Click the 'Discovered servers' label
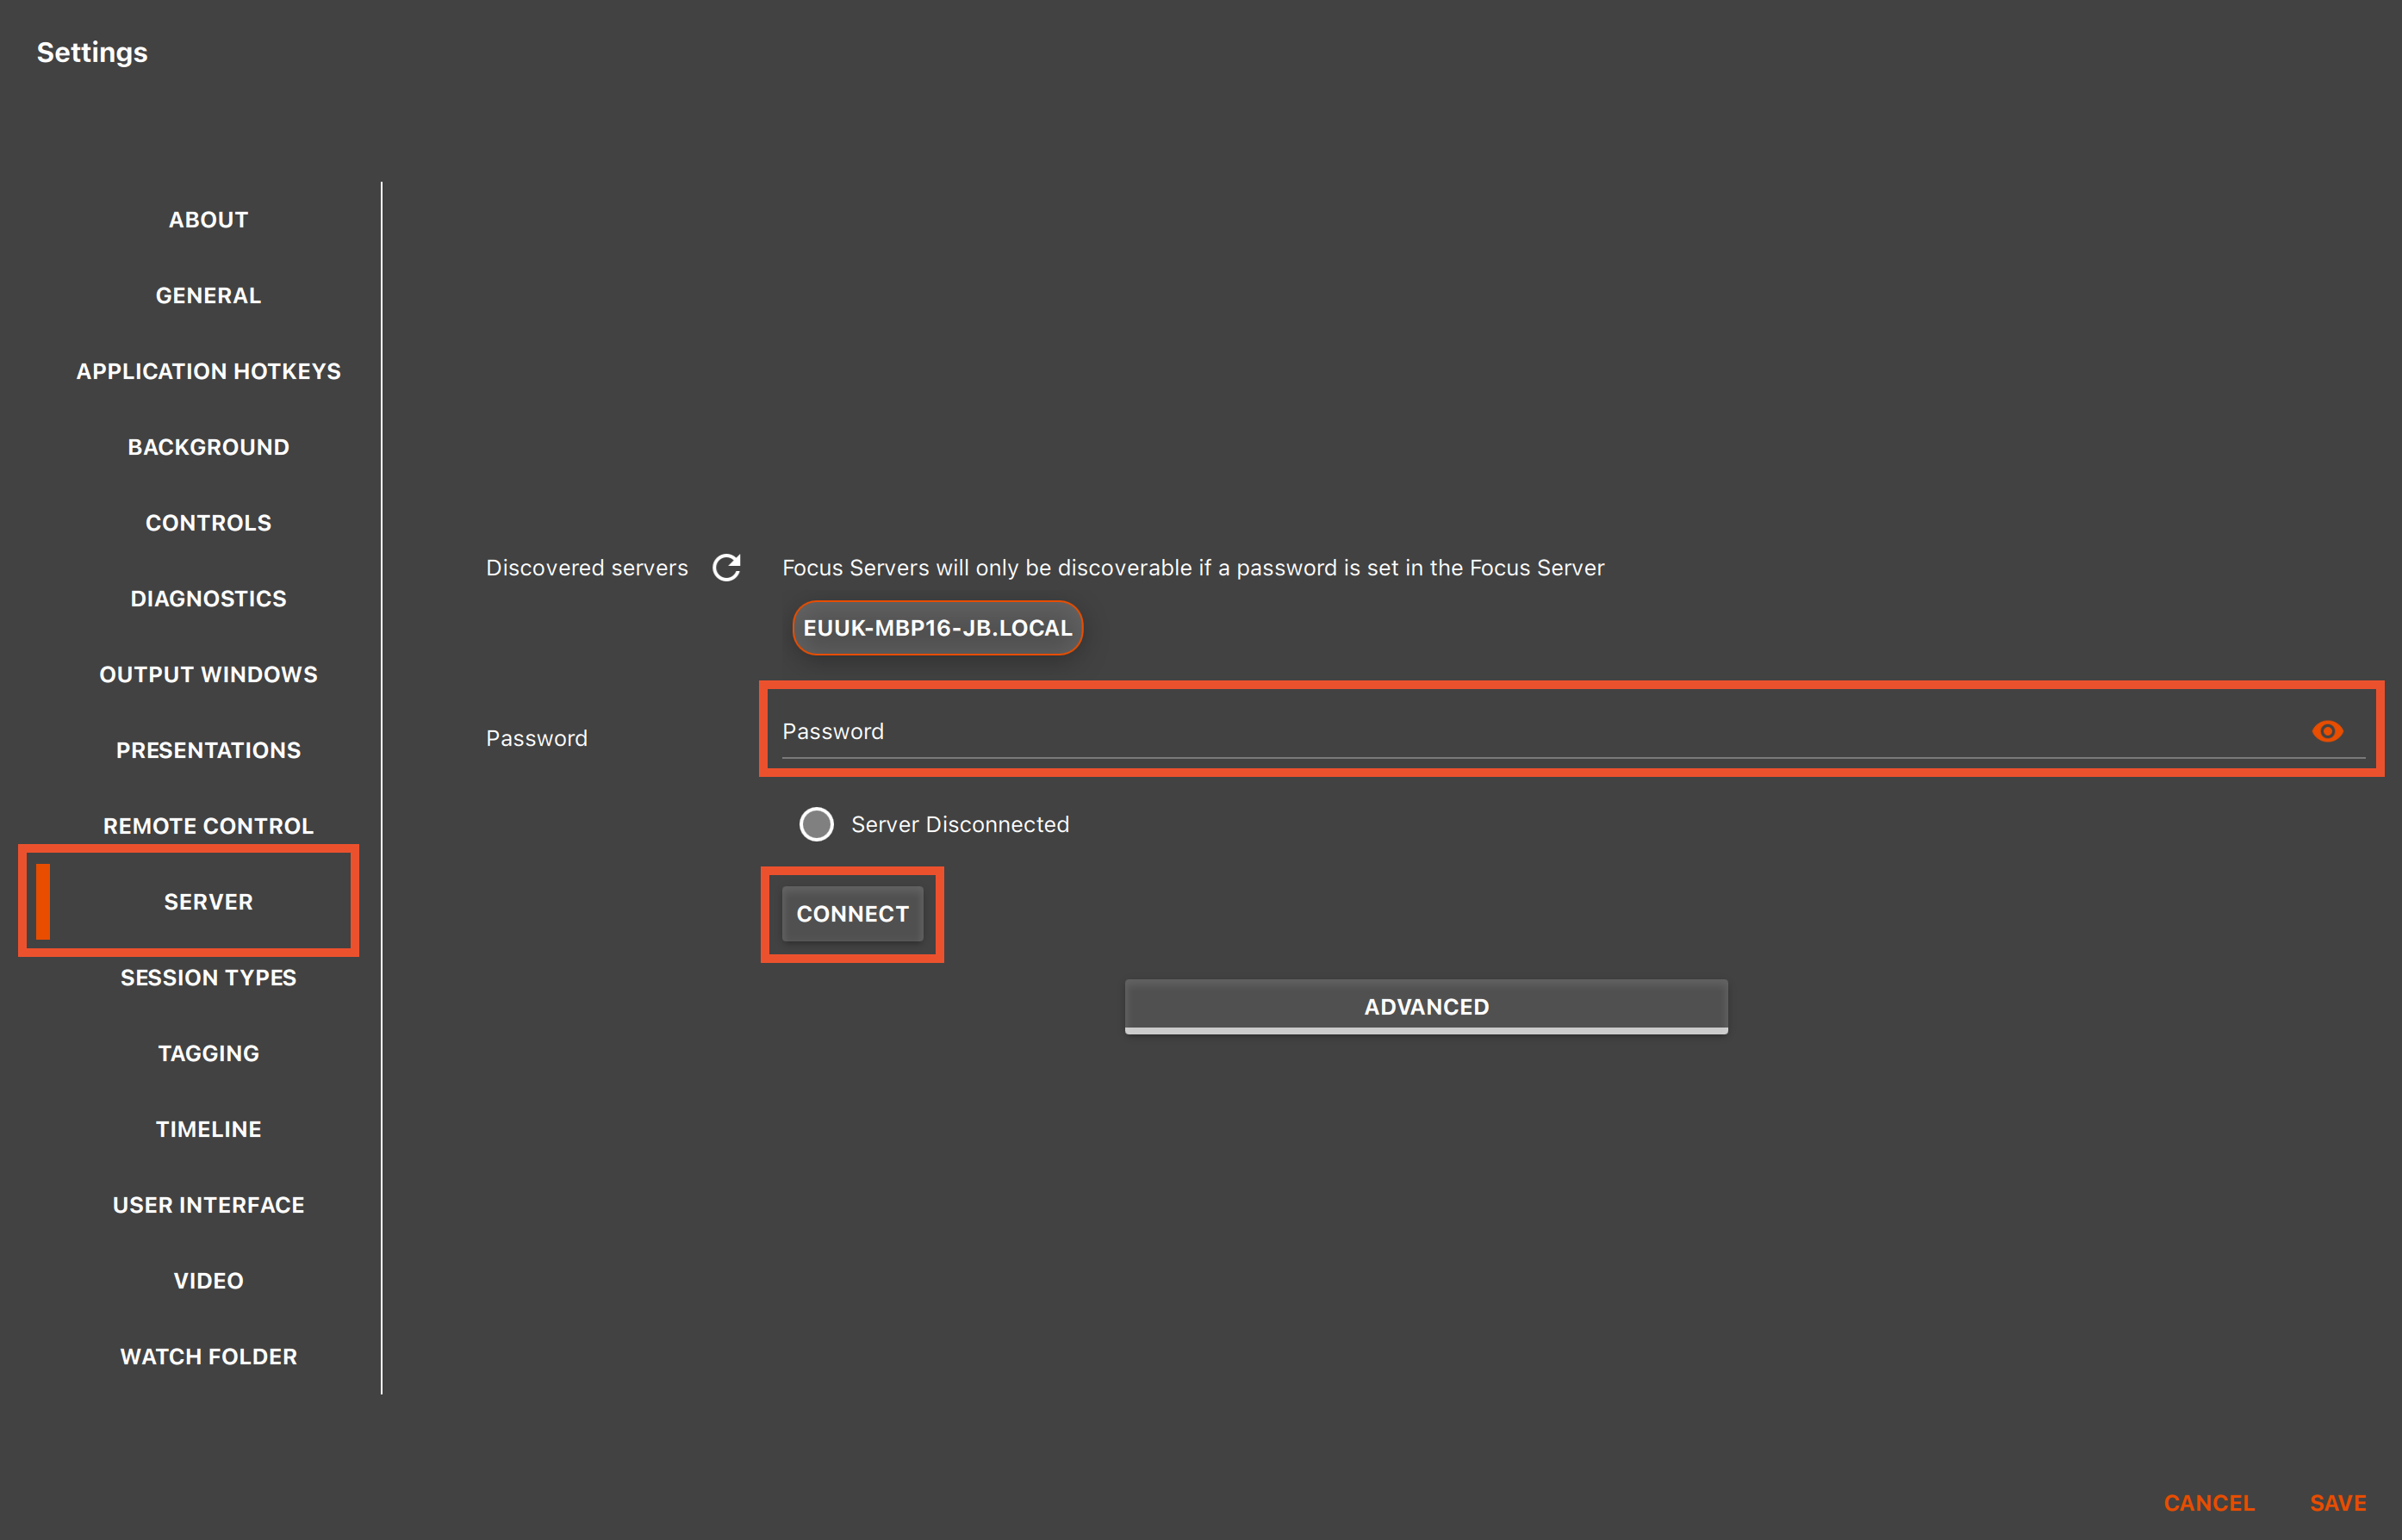The width and height of the screenshot is (2402, 1540). [587, 568]
